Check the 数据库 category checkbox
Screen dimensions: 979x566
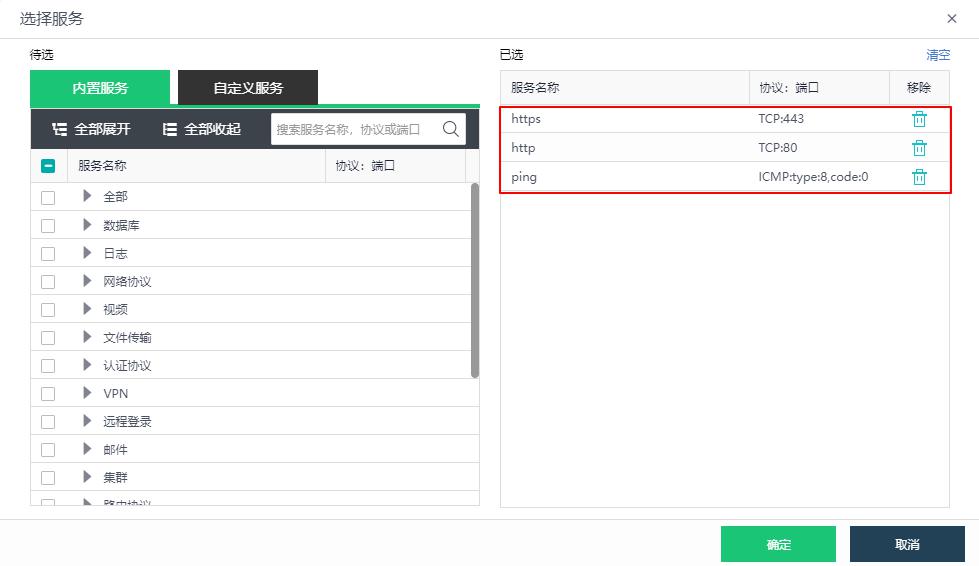pos(48,226)
